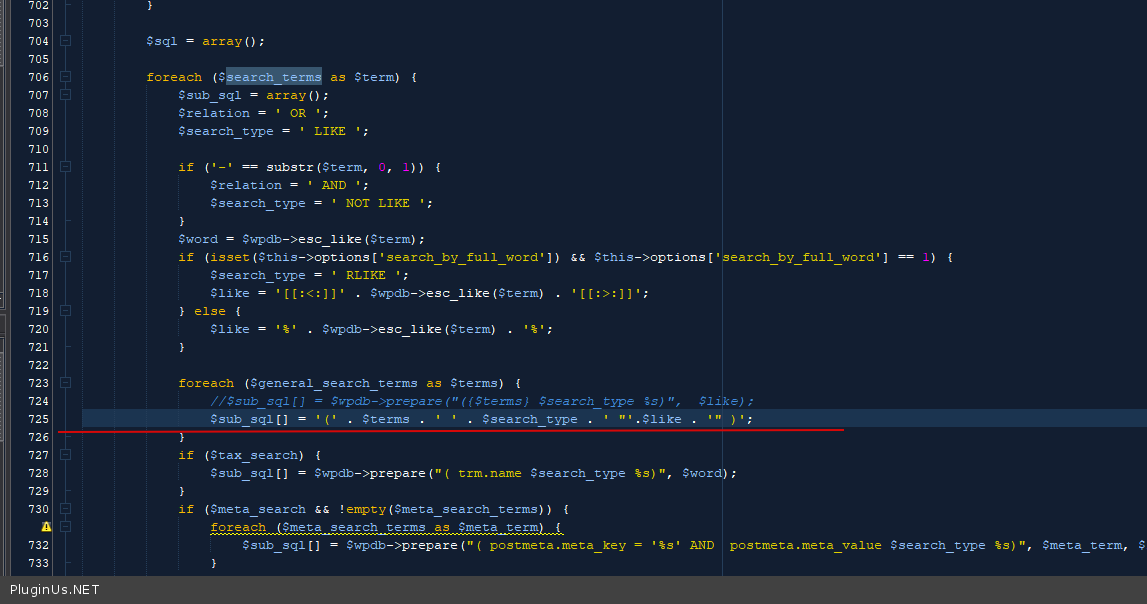Click line number 715 in the gutter

click(x=38, y=239)
